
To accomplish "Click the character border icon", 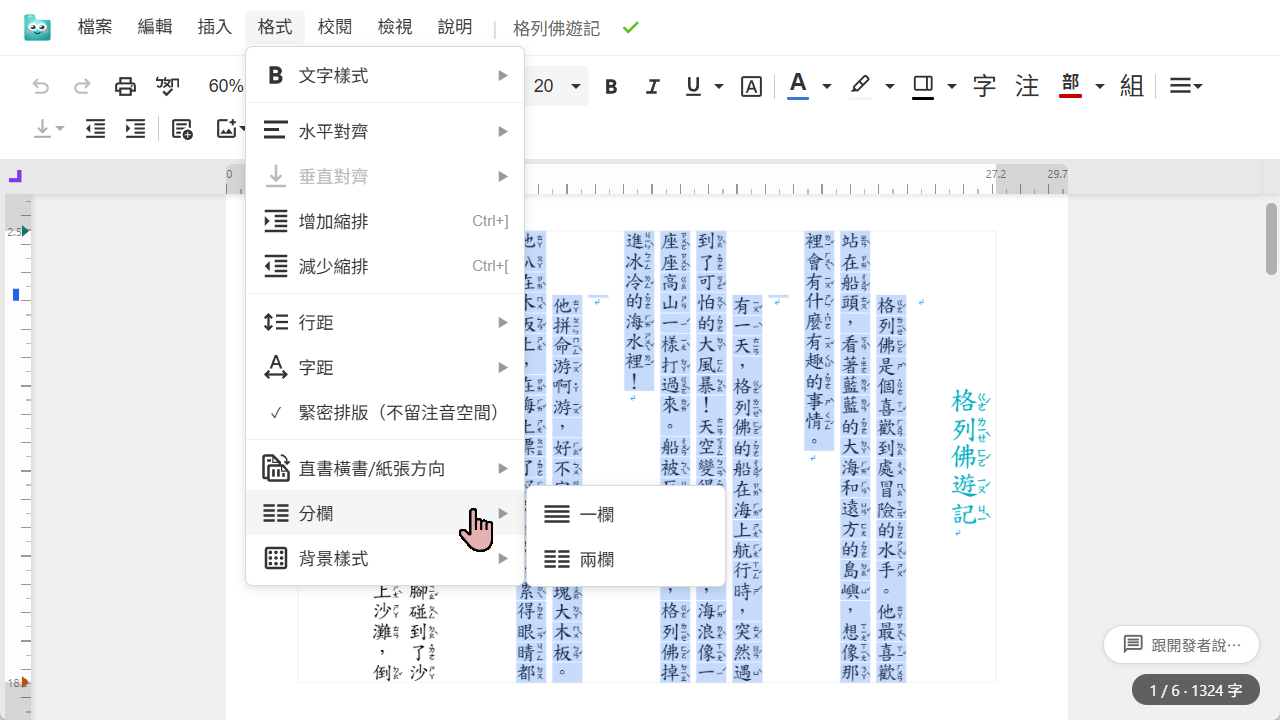I will click(x=751, y=87).
